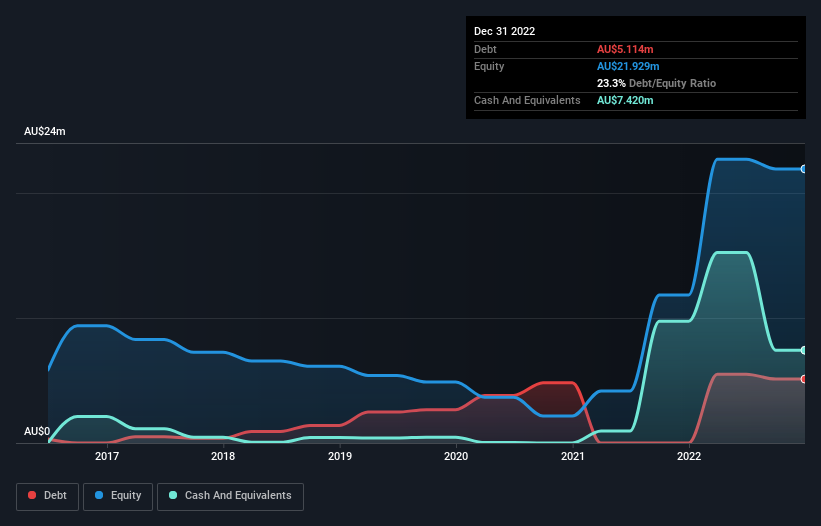821x526 pixels.
Task: Click the Dec 31 2022 tooltip date
Action: [504, 31]
